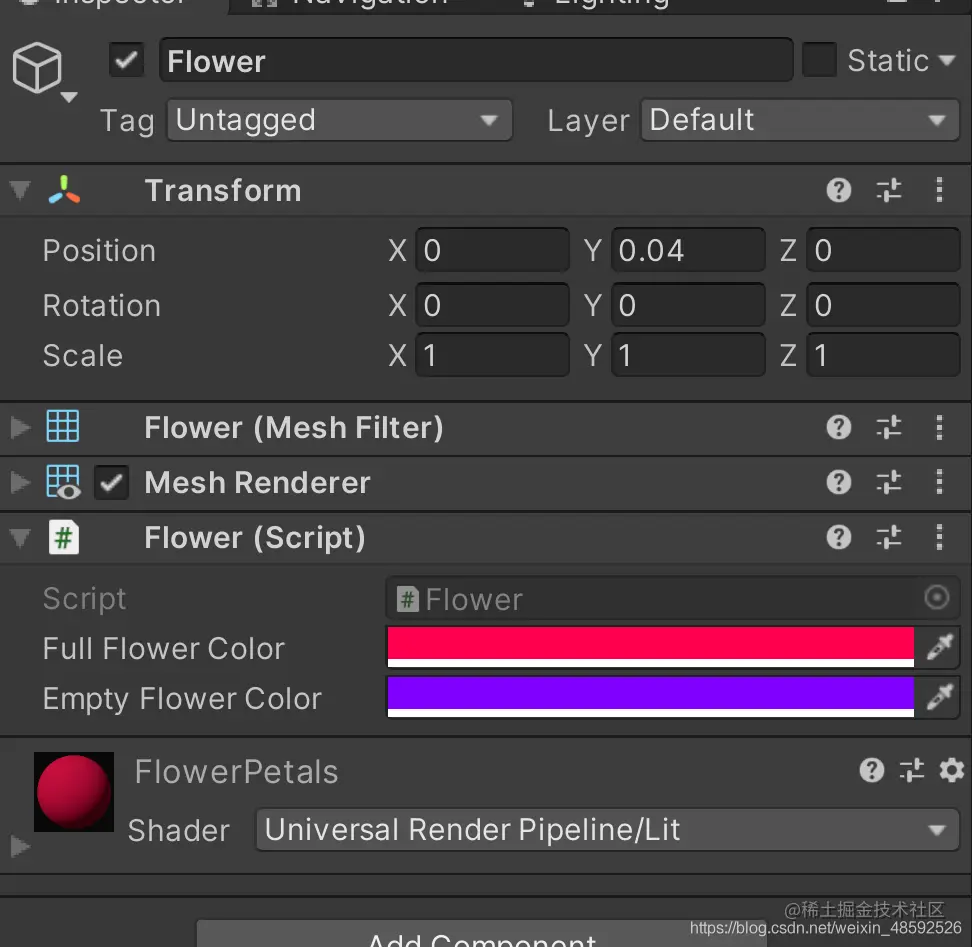Click the Transform component icon
This screenshot has width=972, height=947.
click(64, 190)
